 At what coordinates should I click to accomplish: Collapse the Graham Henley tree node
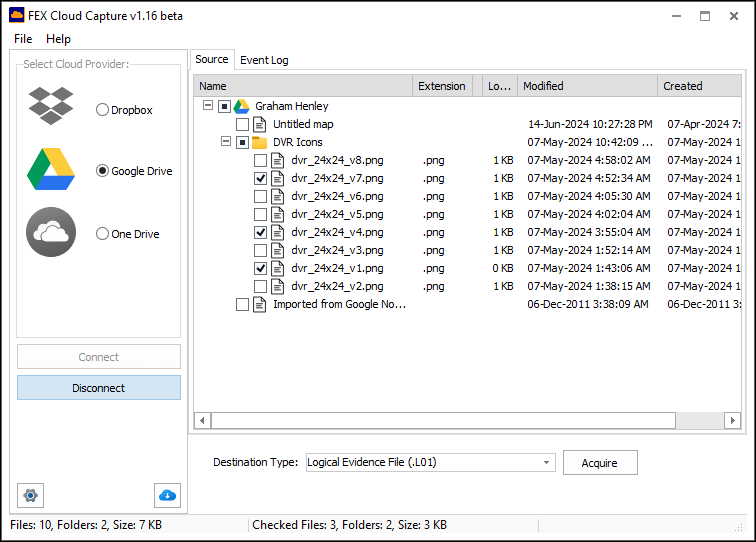tap(207, 106)
